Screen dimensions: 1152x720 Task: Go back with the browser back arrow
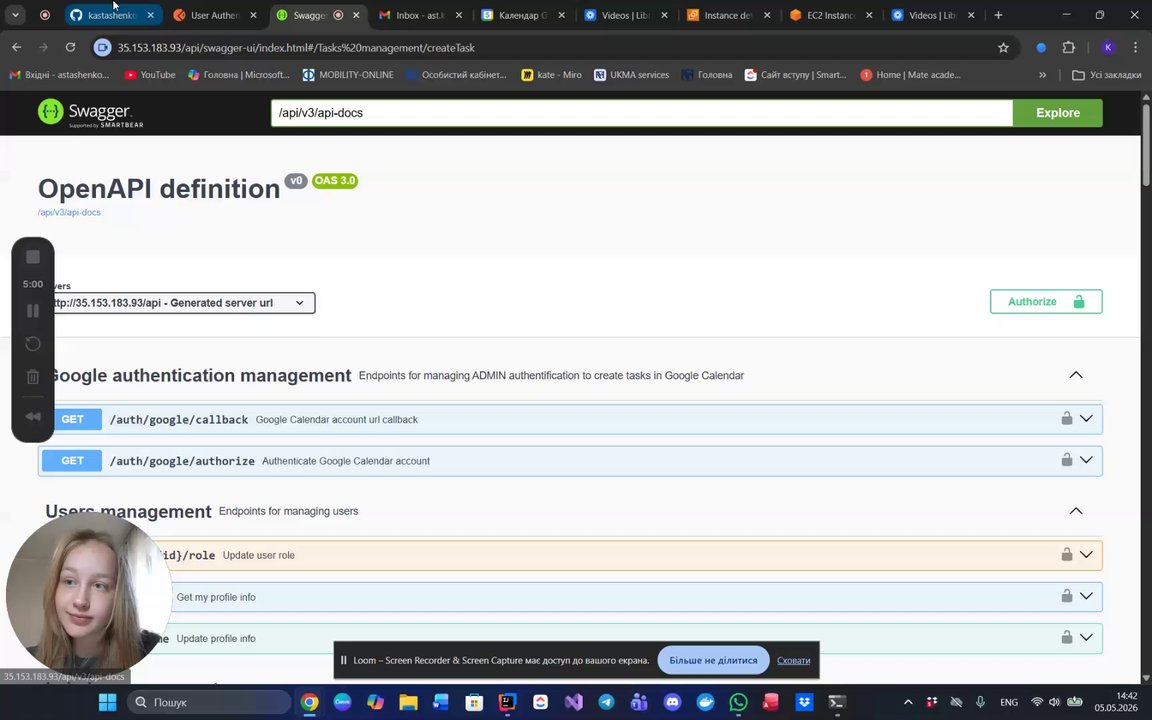tap(17, 48)
